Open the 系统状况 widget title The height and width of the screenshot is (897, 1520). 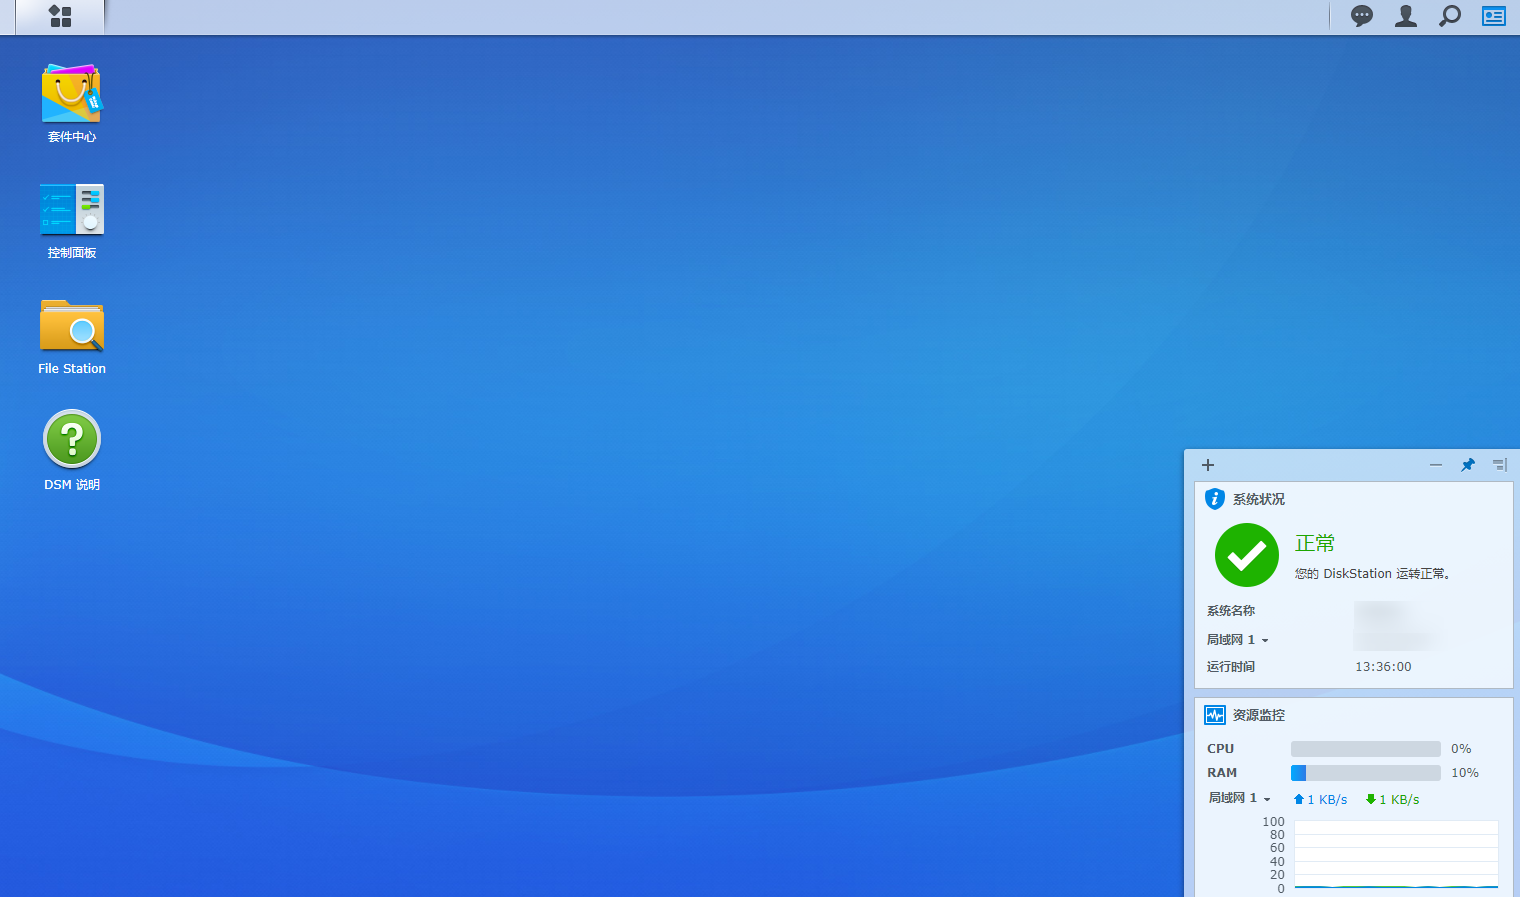[x=1259, y=499]
